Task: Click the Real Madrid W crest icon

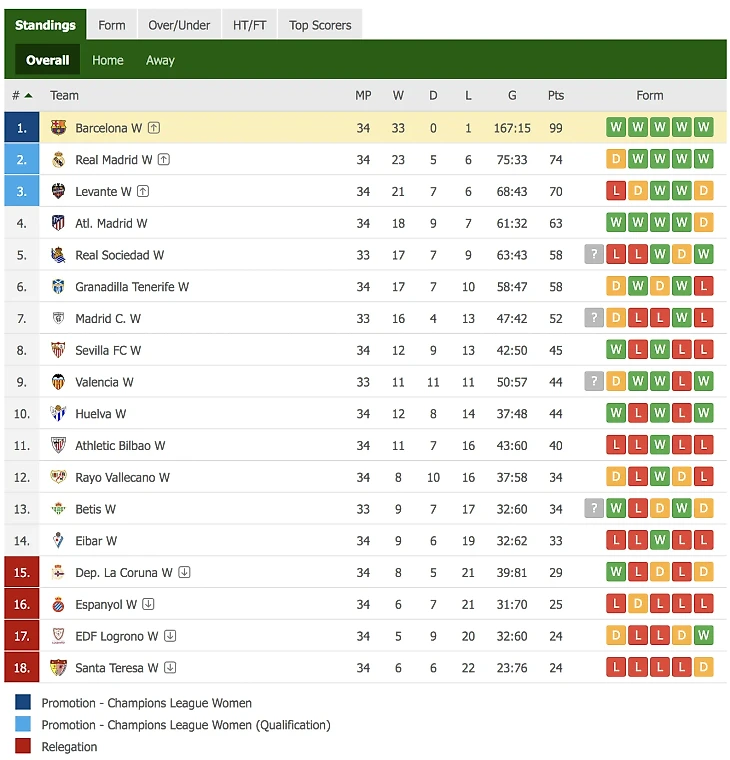Action: (58, 160)
